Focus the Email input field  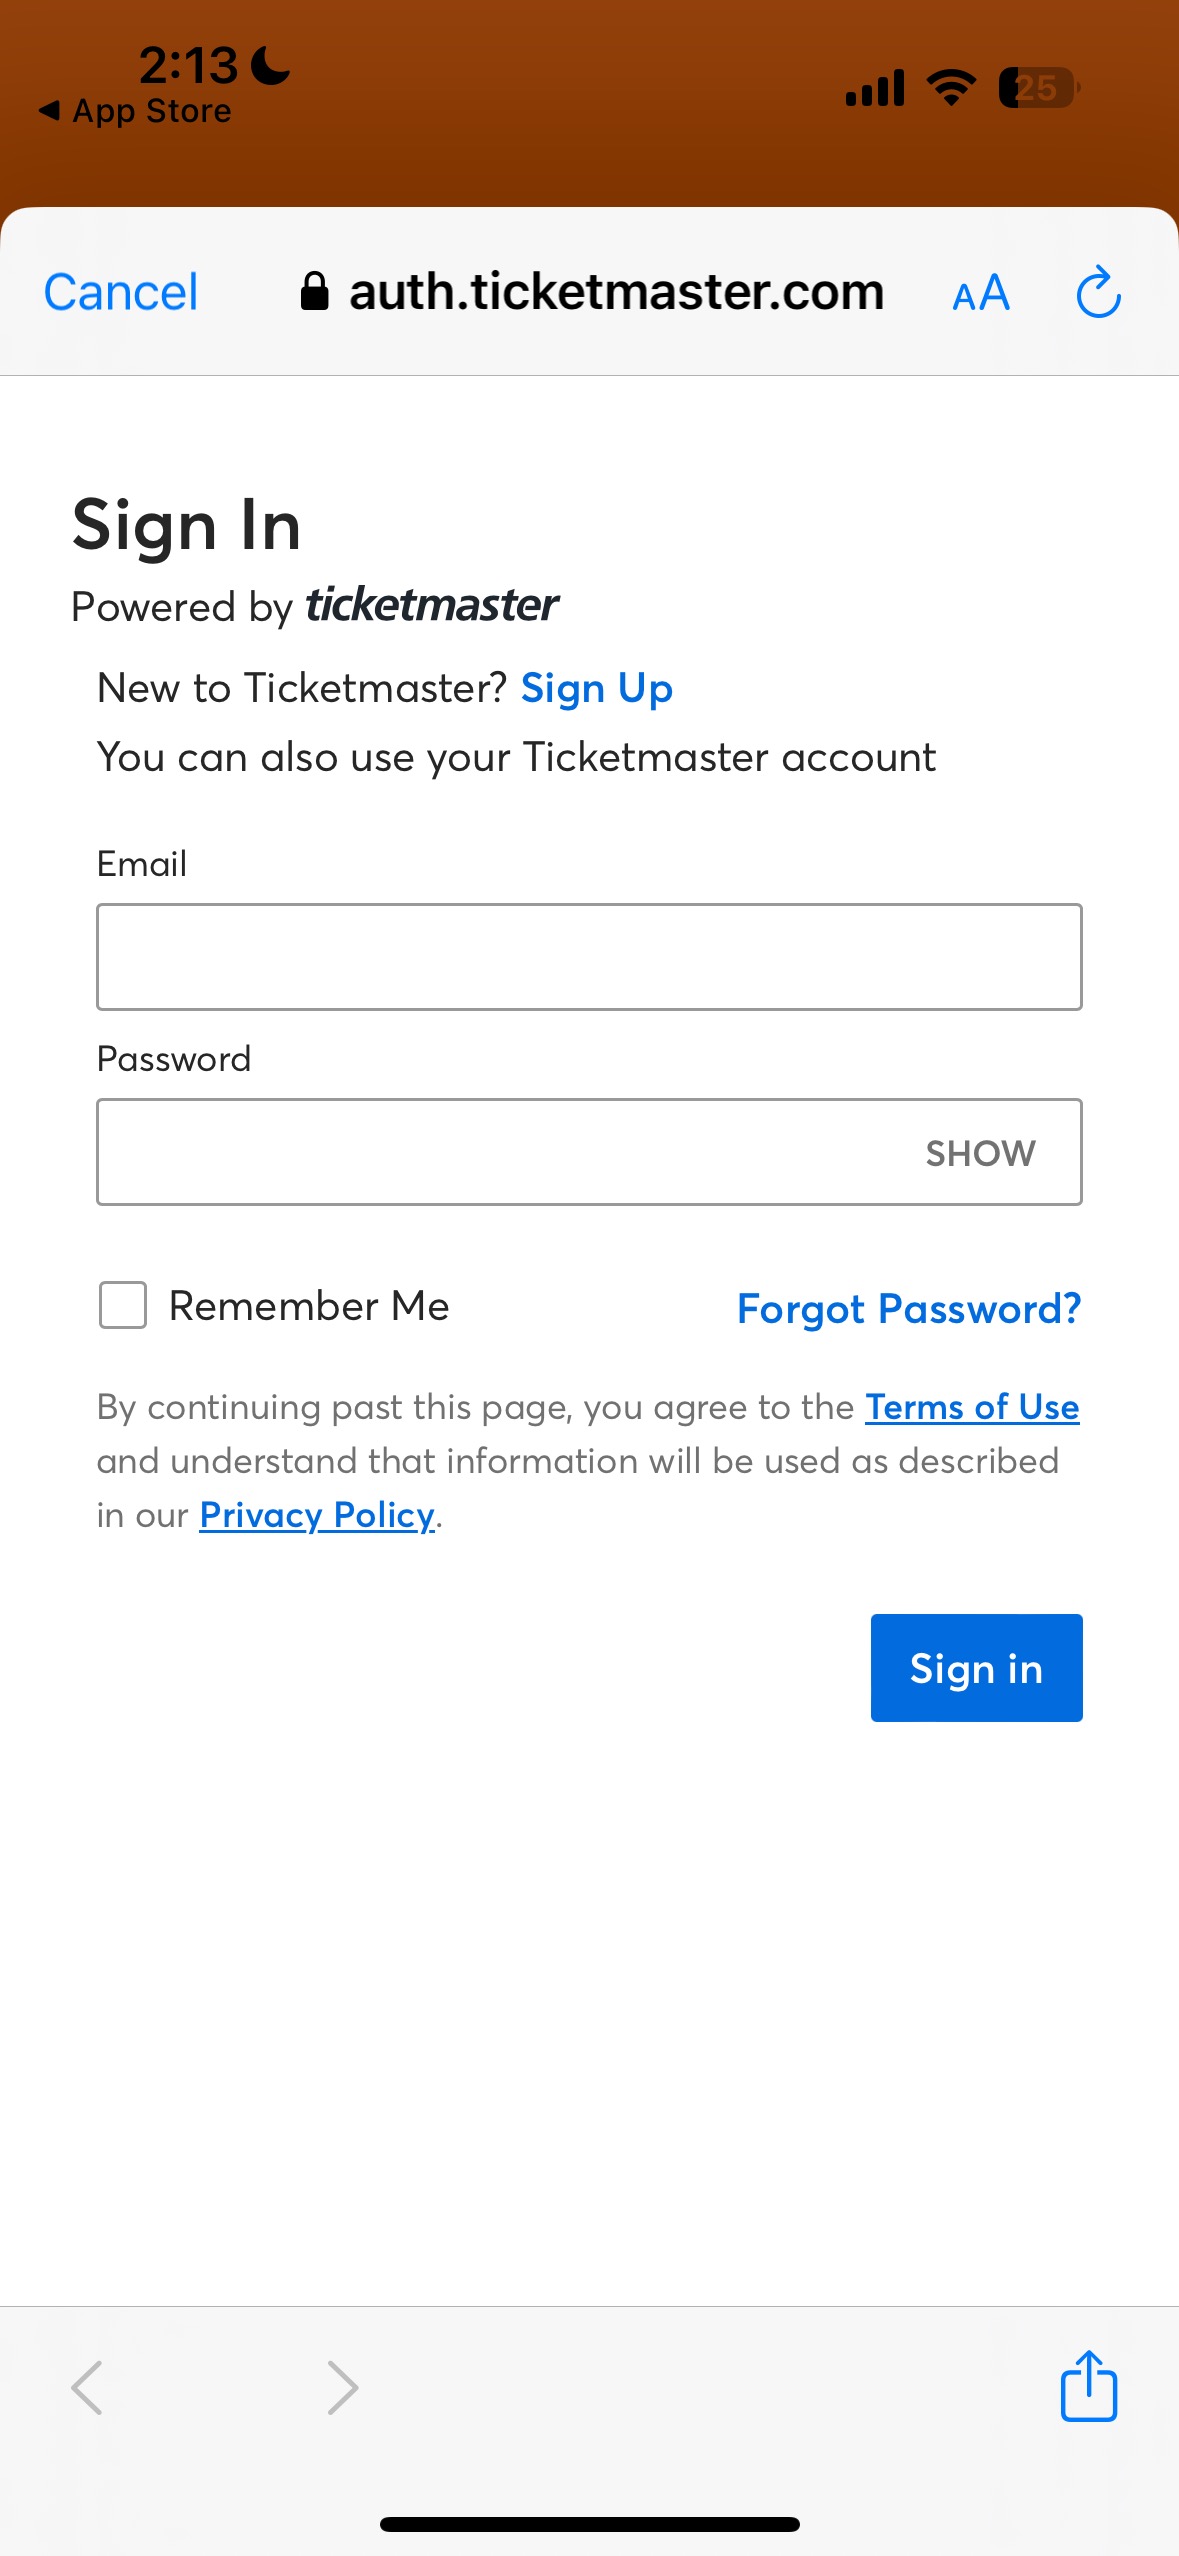click(589, 957)
